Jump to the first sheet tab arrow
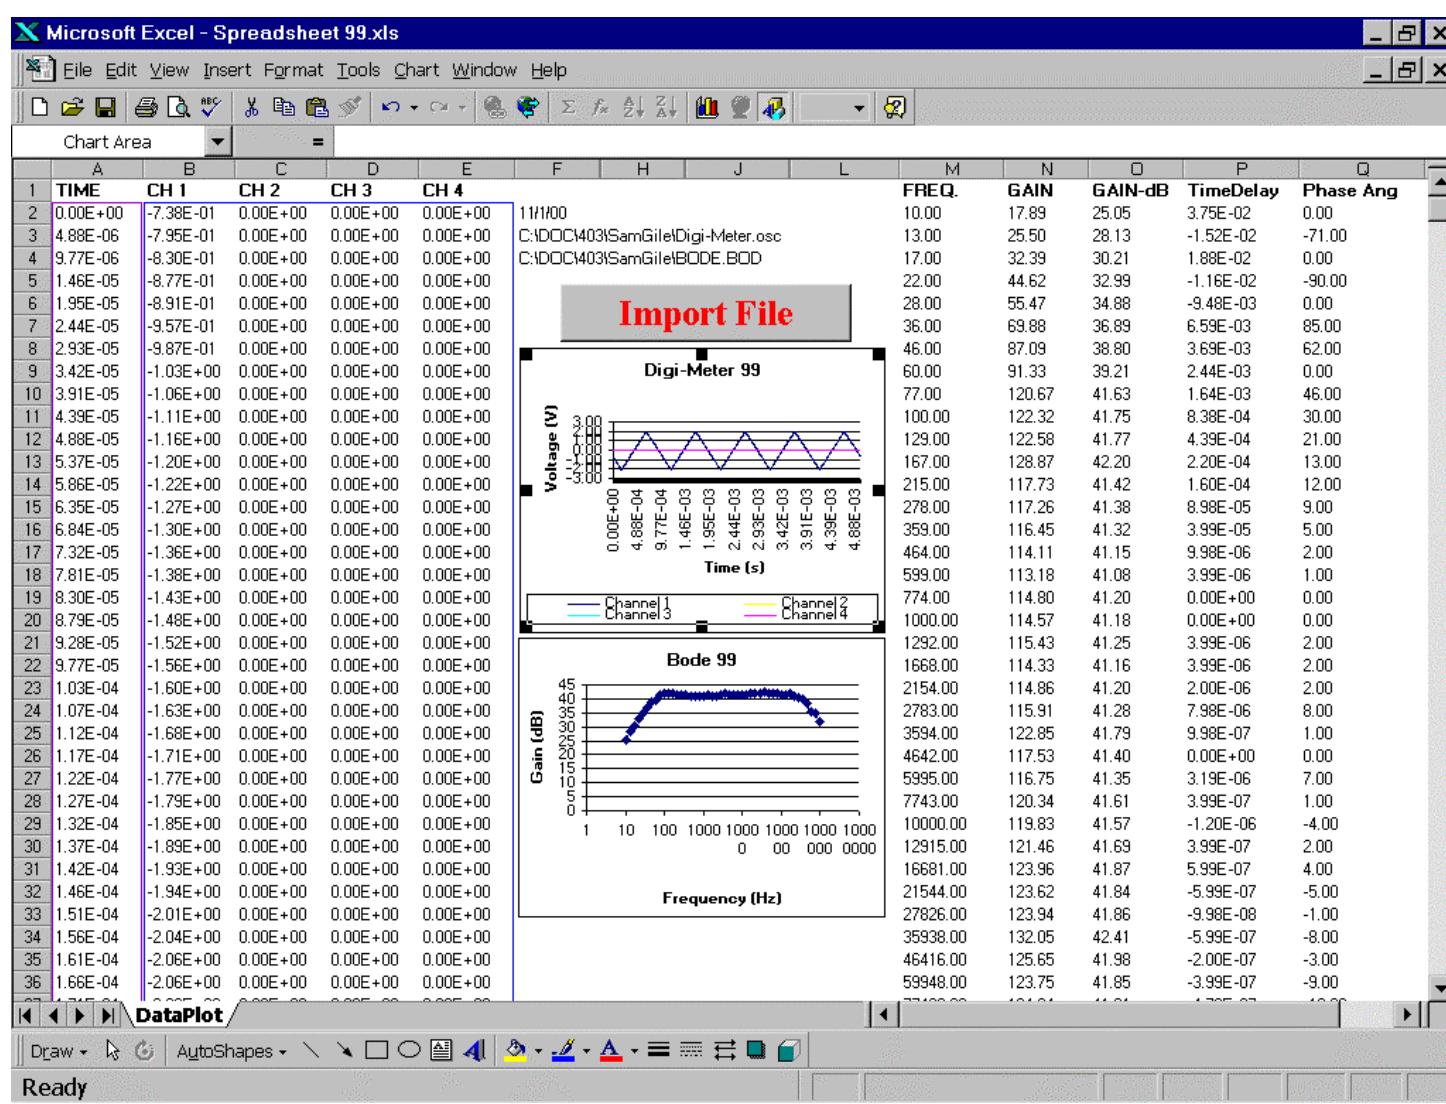 (x=24, y=1016)
